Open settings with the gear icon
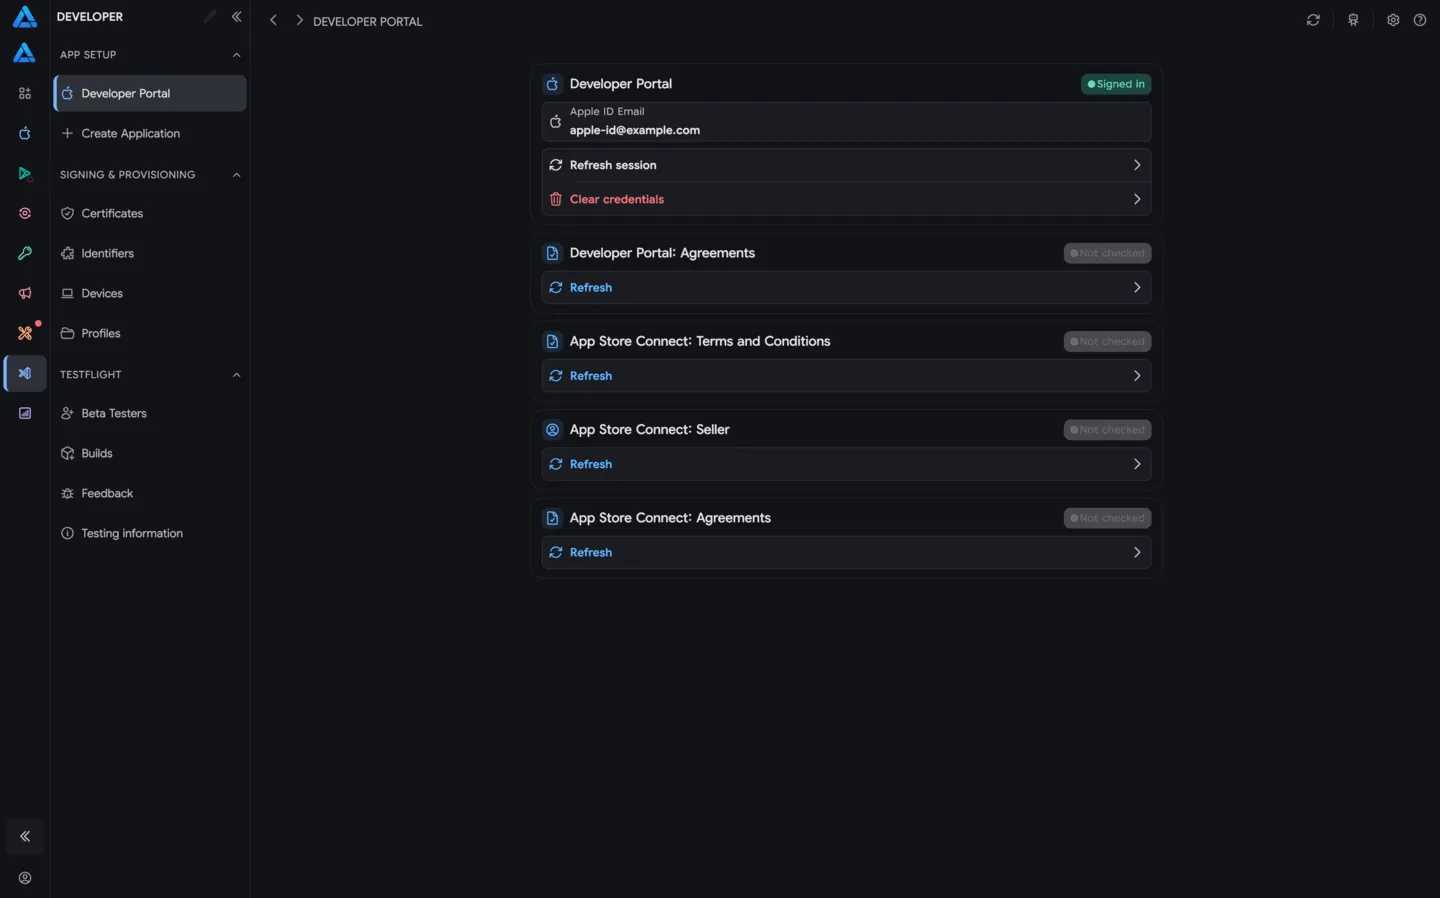The width and height of the screenshot is (1440, 898). point(1393,20)
